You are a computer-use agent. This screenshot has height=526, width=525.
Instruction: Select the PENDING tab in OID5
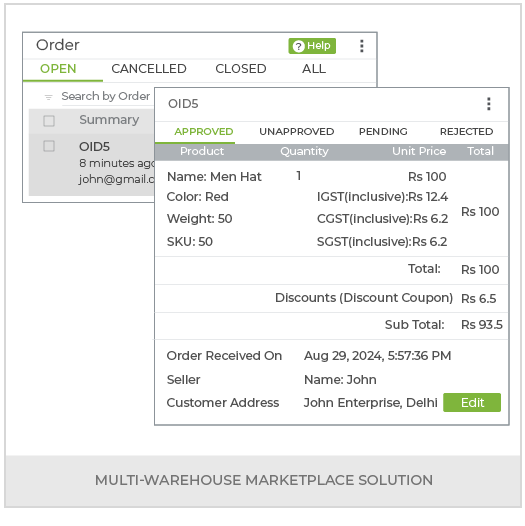383,132
